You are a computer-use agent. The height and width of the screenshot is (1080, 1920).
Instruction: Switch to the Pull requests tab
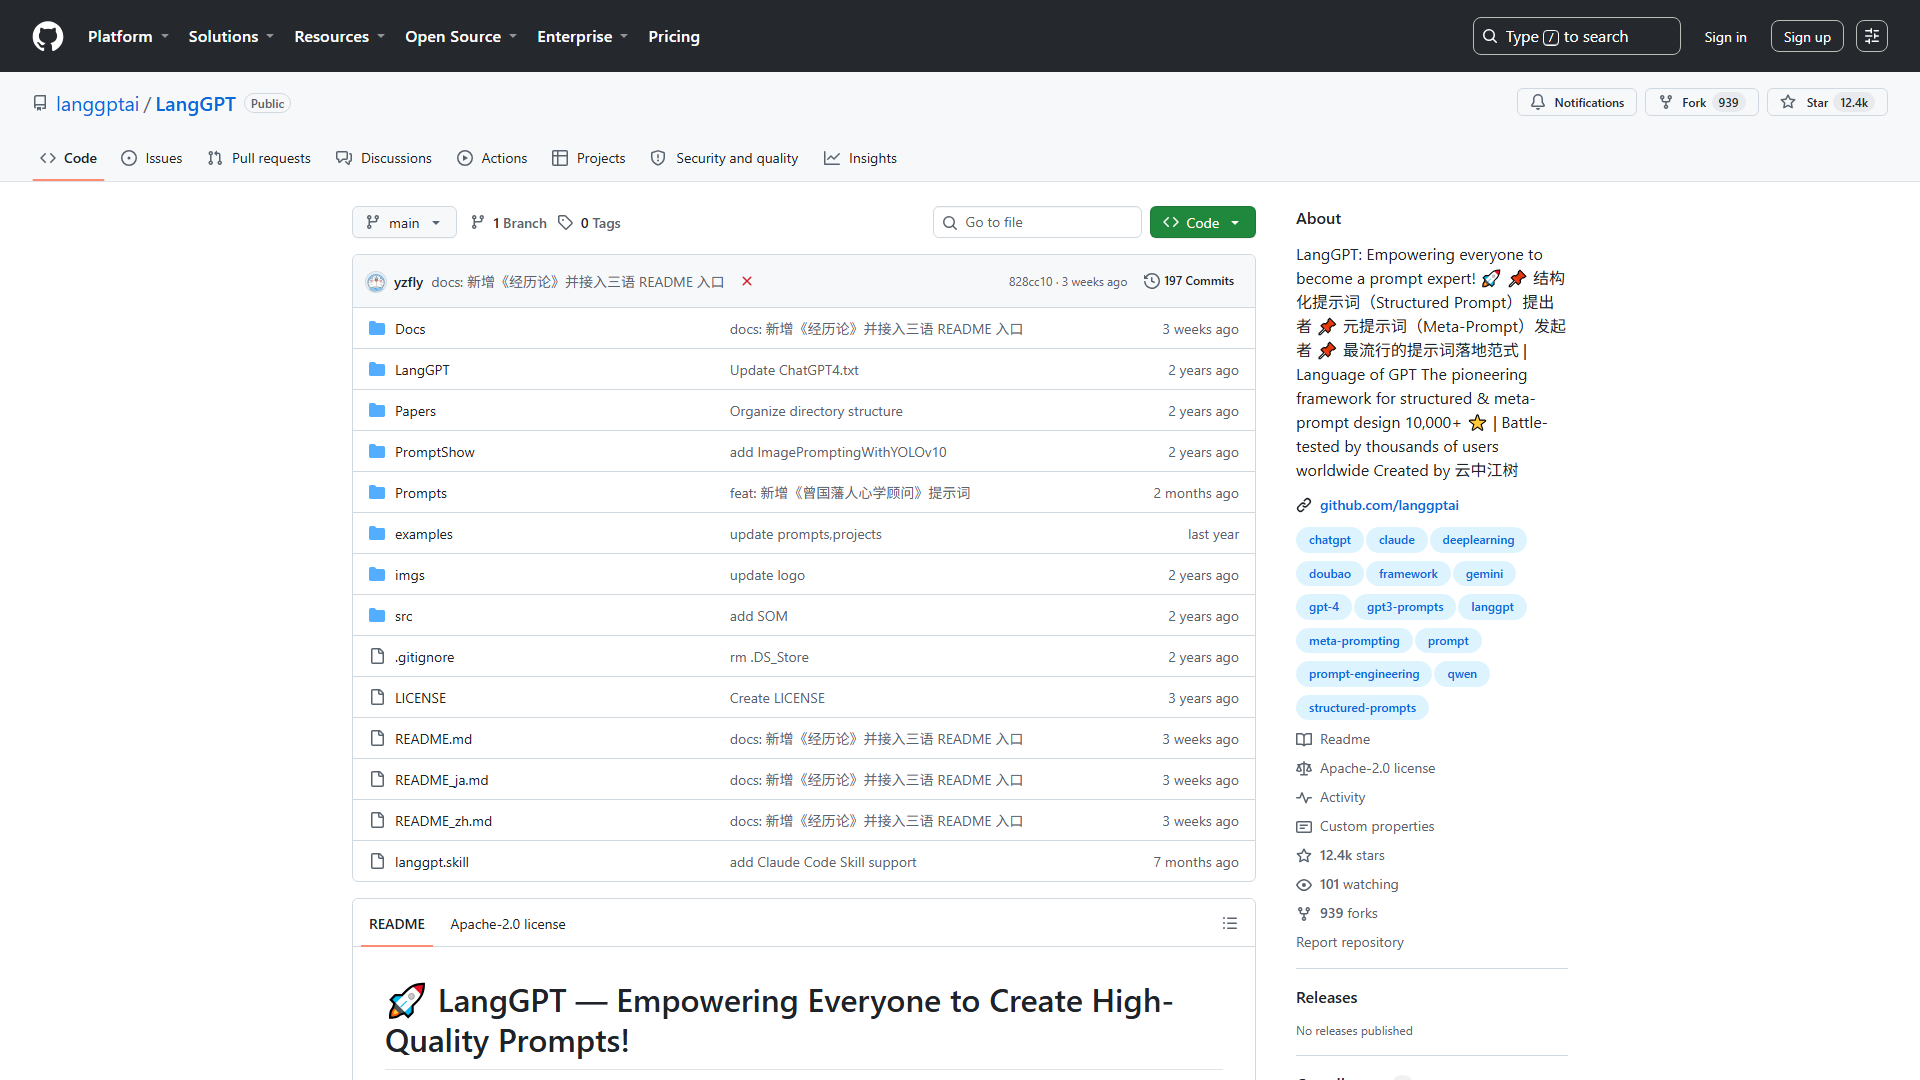[x=259, y=158]
